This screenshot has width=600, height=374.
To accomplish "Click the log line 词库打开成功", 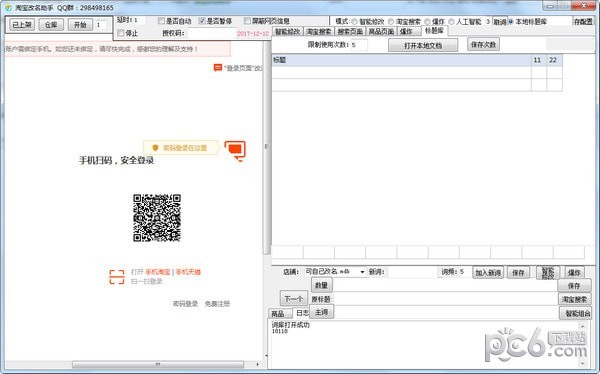I will 290,325.
